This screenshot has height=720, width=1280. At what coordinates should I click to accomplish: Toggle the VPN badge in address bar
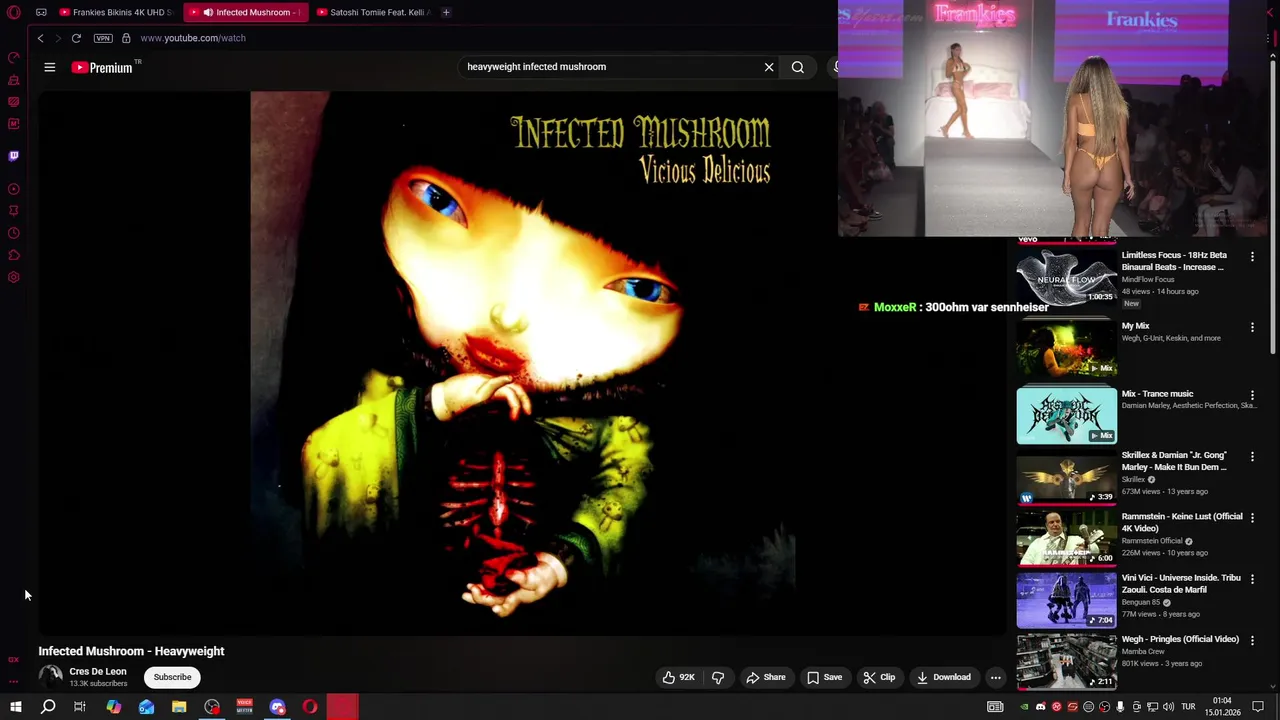[x=103, y=38]
